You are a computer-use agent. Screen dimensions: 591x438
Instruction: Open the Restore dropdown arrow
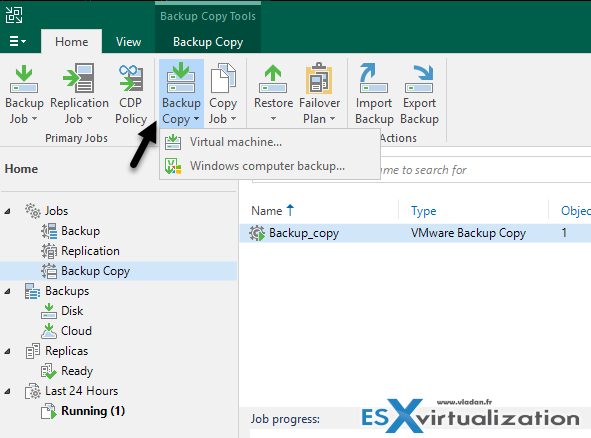[x=273, y=119]
